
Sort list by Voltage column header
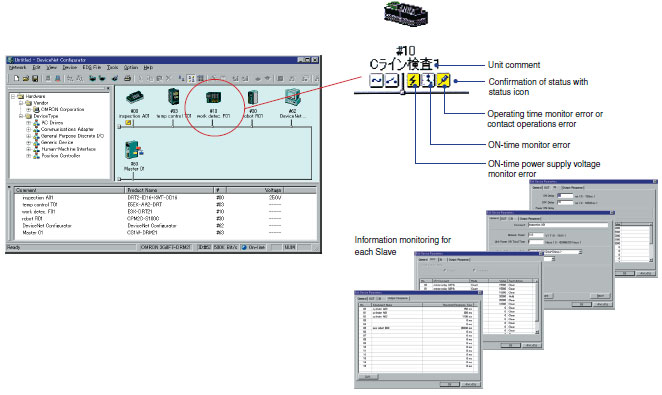pos(256,190)
